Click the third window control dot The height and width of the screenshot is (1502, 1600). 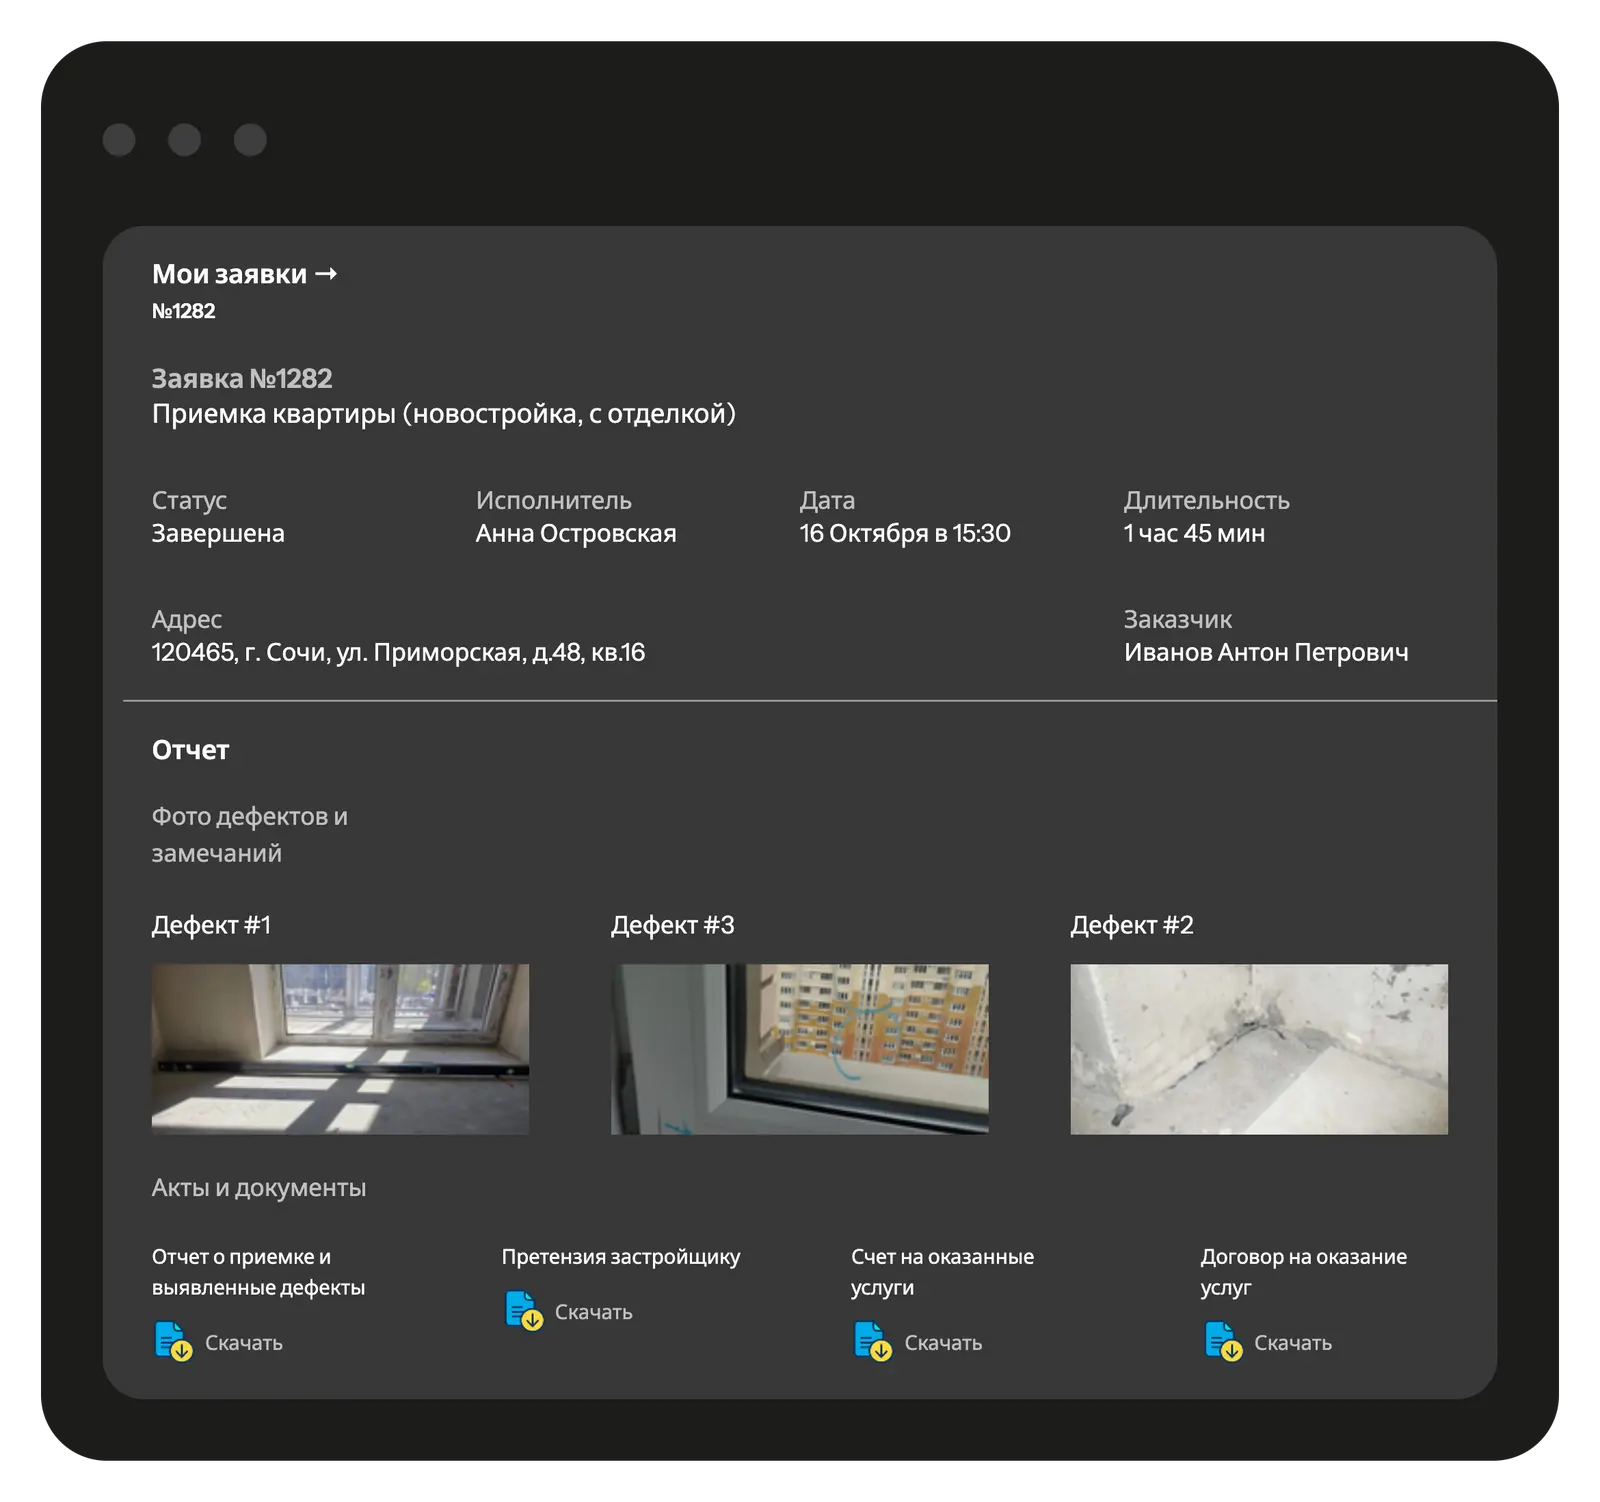click(250, 140)
